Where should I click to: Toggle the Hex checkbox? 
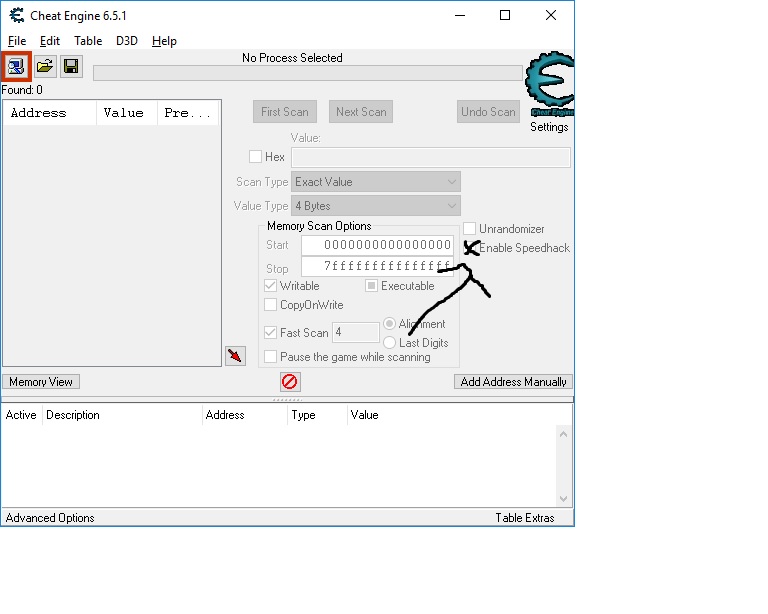(x=256, y=157)
